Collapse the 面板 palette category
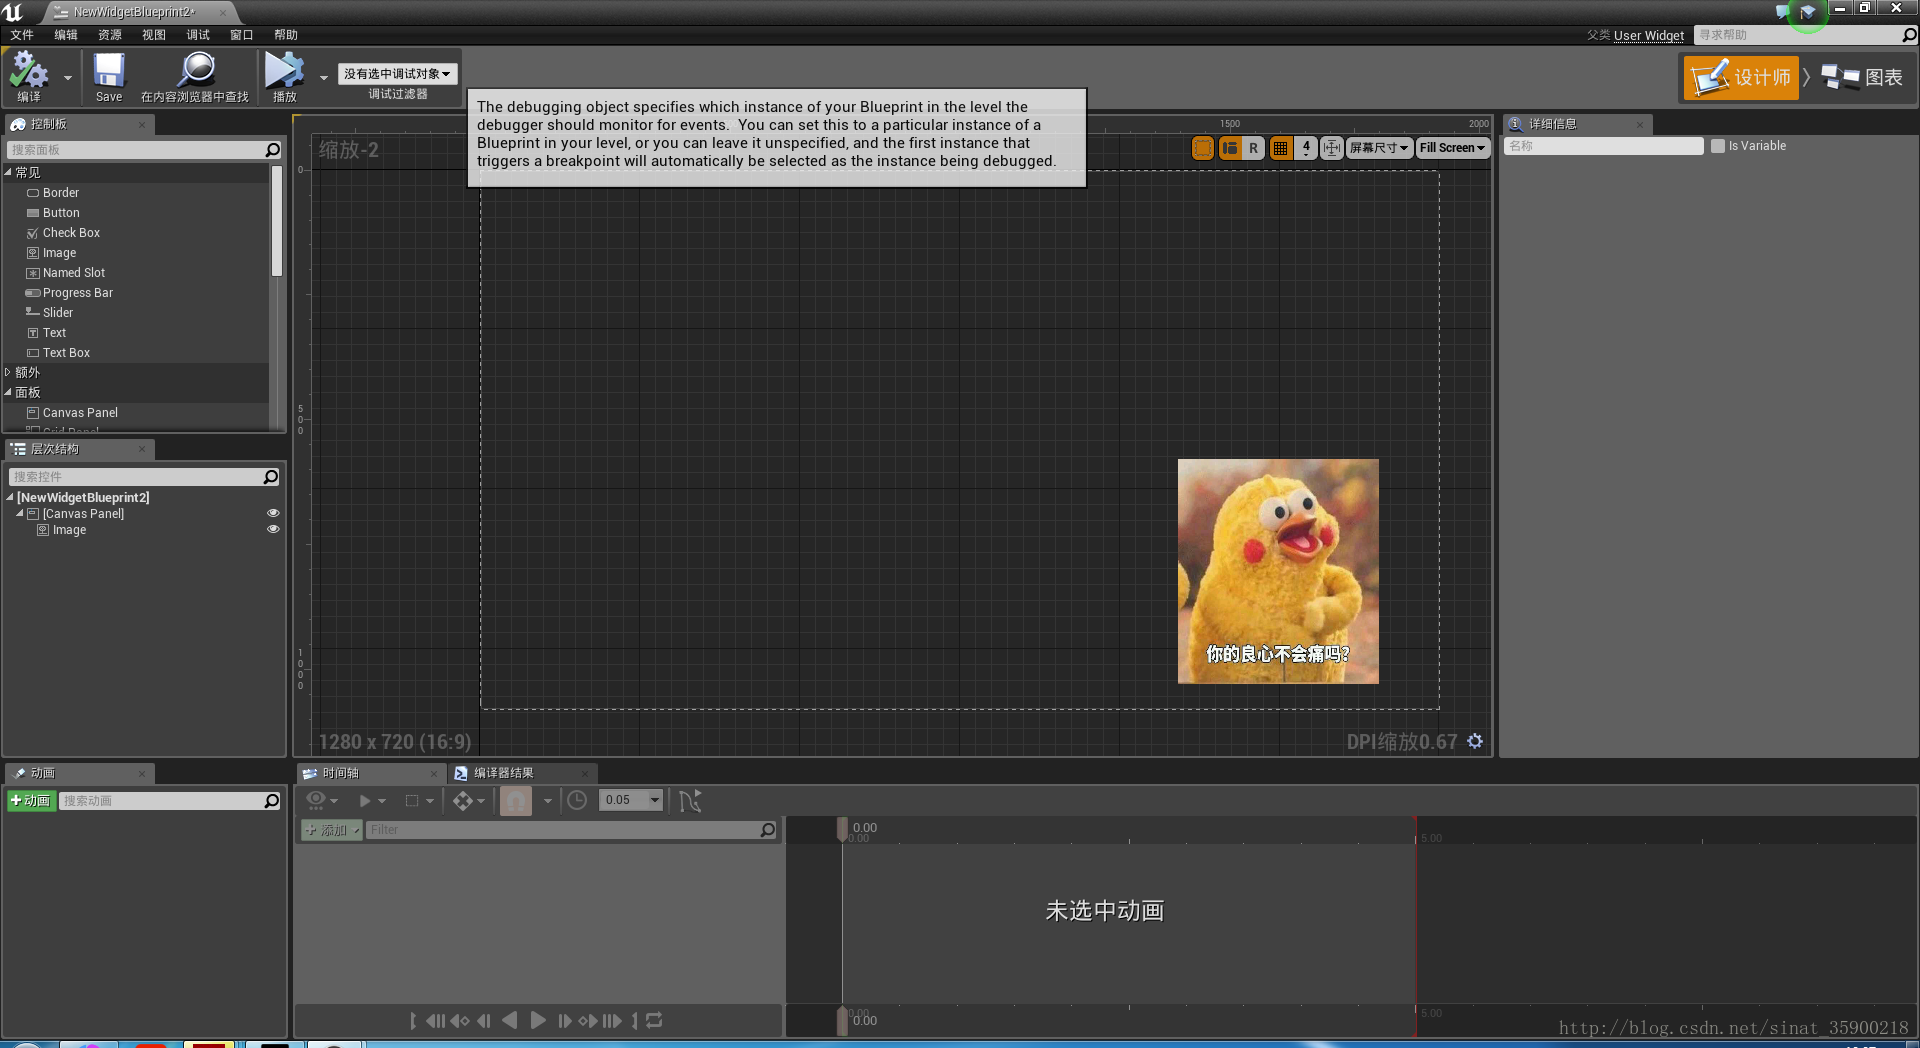1920x1048 pixels. pos(8,392)
